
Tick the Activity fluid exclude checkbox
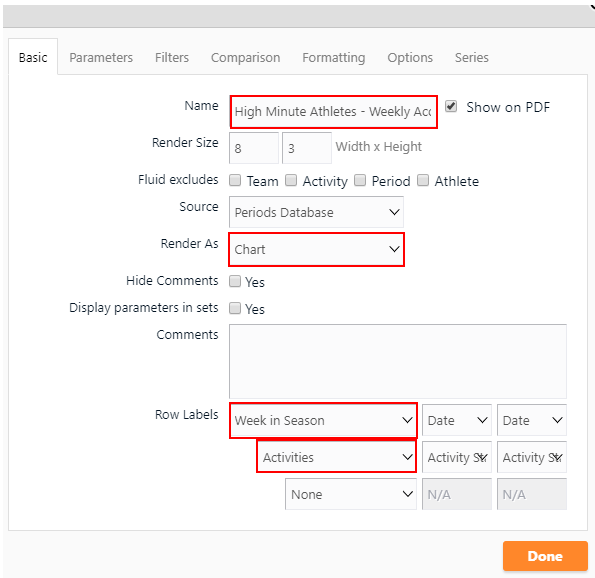click(x=291, y=180)
